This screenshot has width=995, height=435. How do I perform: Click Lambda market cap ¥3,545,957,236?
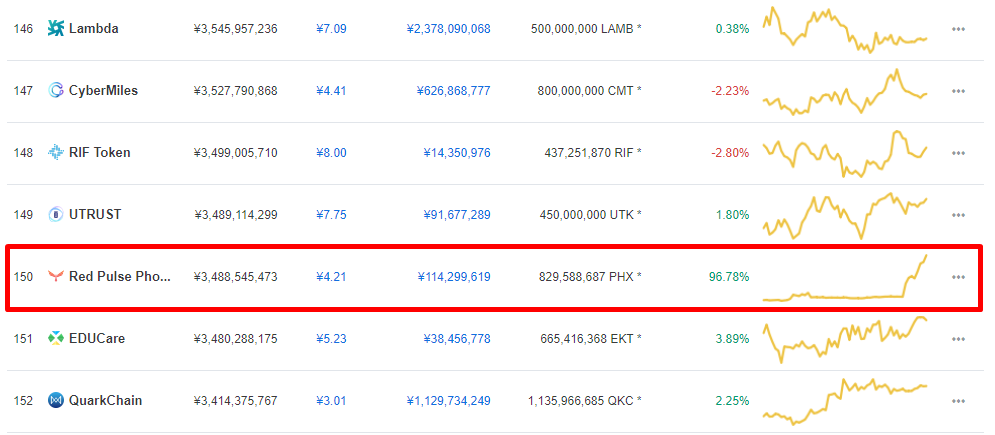click(x=235, y=29)
